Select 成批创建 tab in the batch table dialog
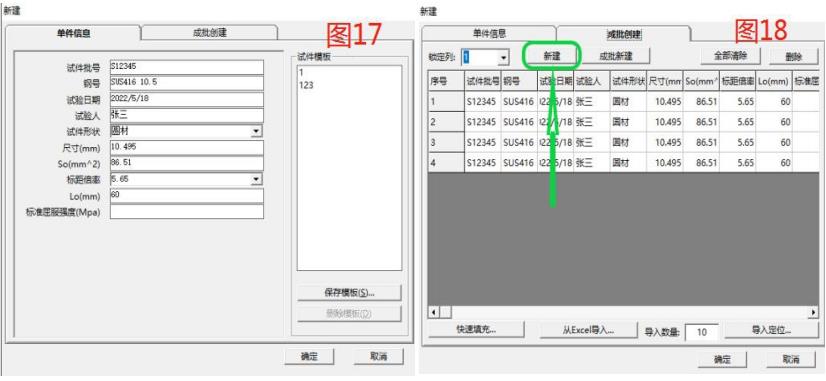The height and width of the screenshot is (381, 826). click(623, 34)
